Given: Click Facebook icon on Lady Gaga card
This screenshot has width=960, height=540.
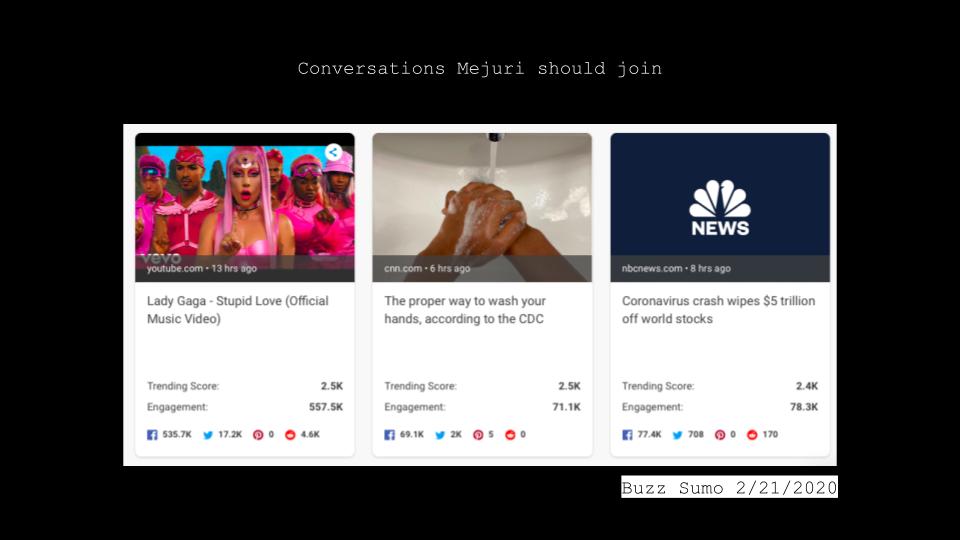Looking at the screenshot, I should (152, 435).
